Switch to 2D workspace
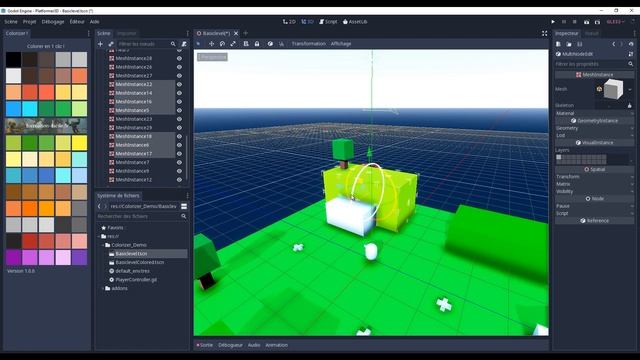Viewport: 640px width, 360px height. tap(289, 22)
